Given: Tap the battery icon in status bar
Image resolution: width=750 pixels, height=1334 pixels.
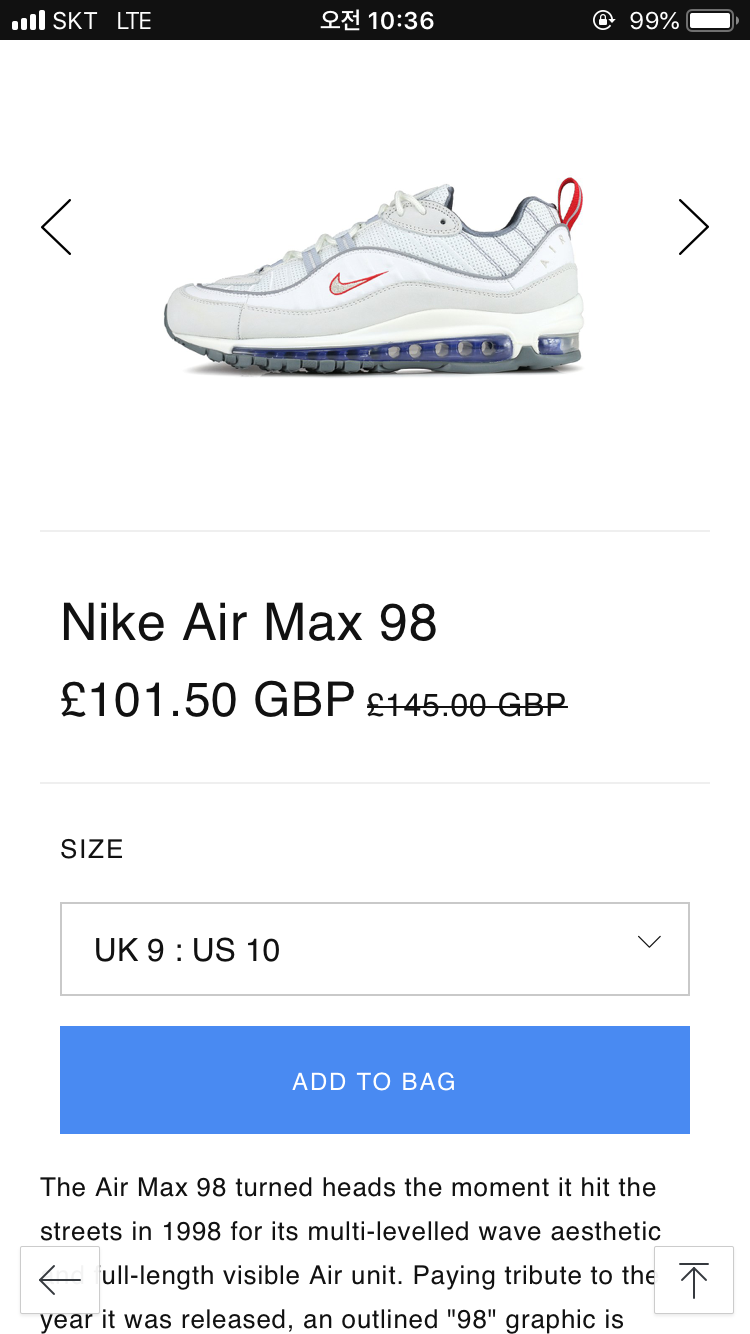Looking at the screenshot, I should [711, 20].
